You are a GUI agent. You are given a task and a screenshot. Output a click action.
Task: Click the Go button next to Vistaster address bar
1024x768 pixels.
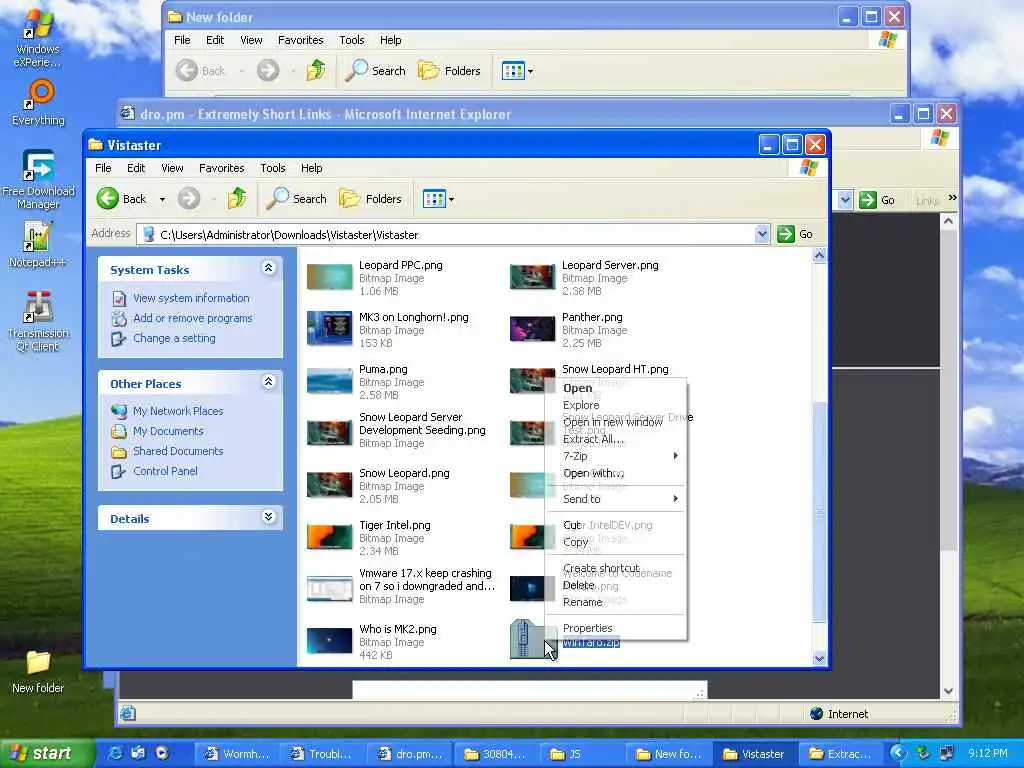795,234
